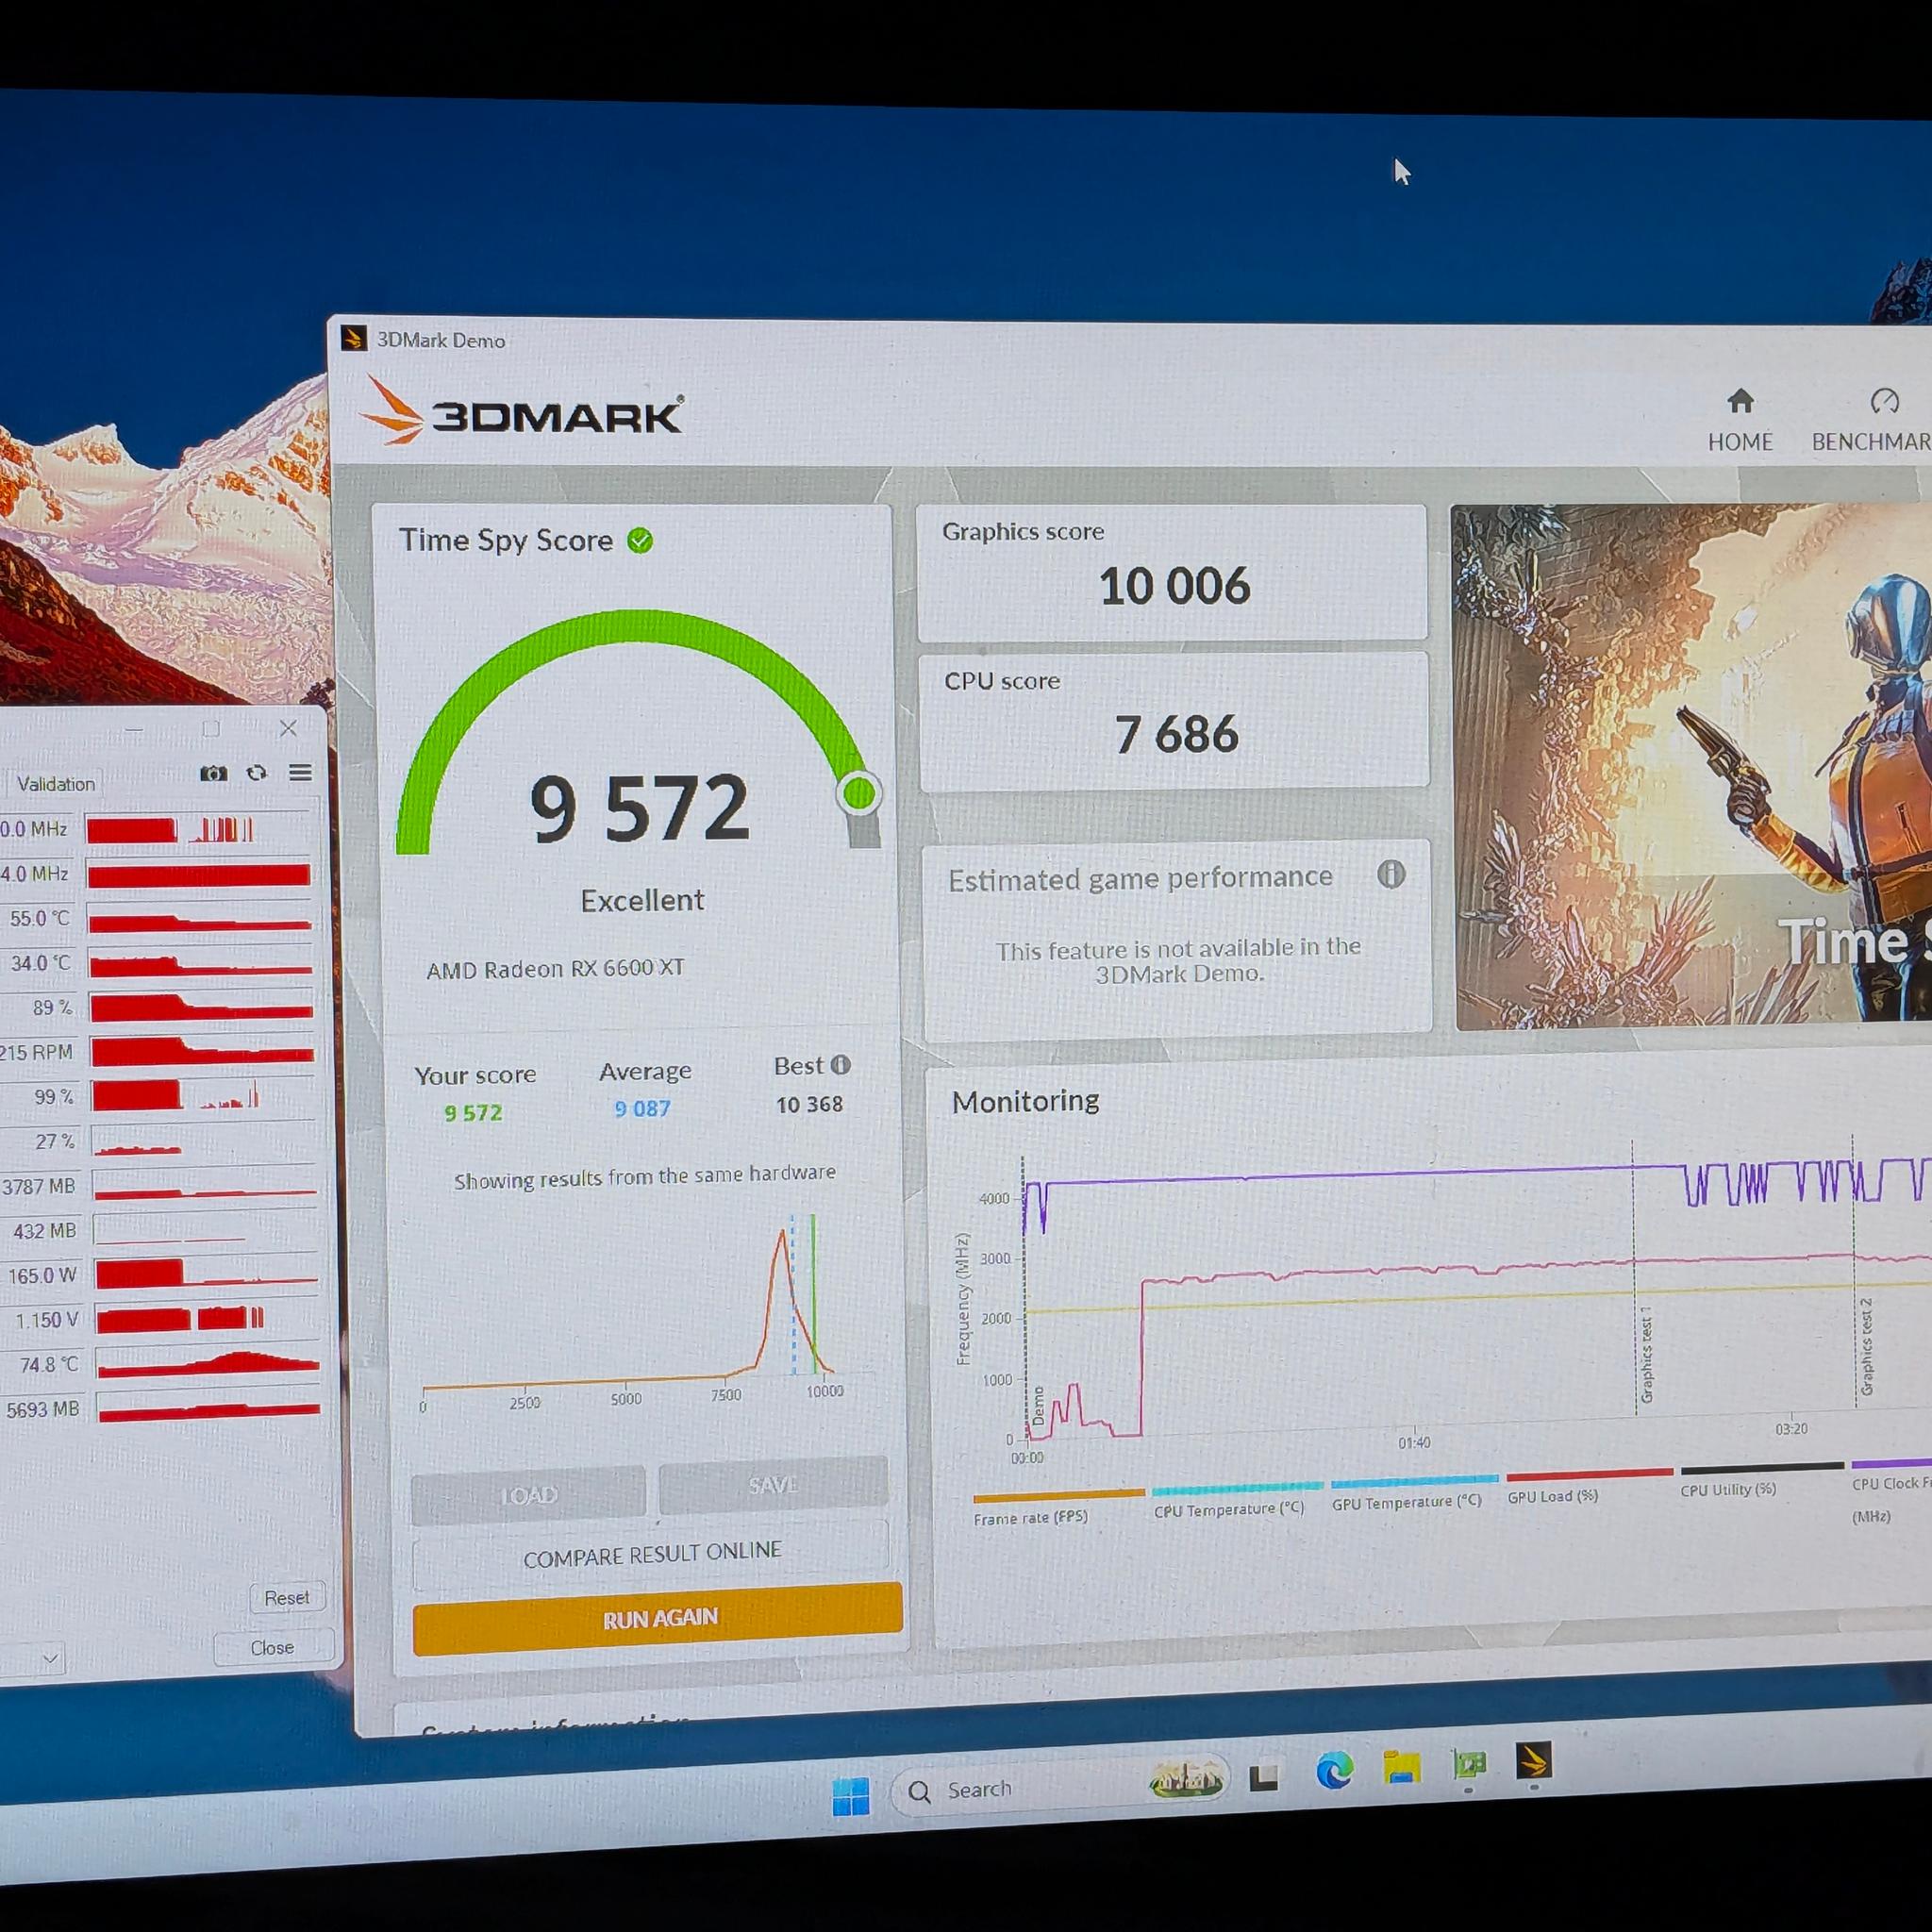Click the RUN AGAIN button
This screenshot has width=1932, height=1932.
point(658,1617)
